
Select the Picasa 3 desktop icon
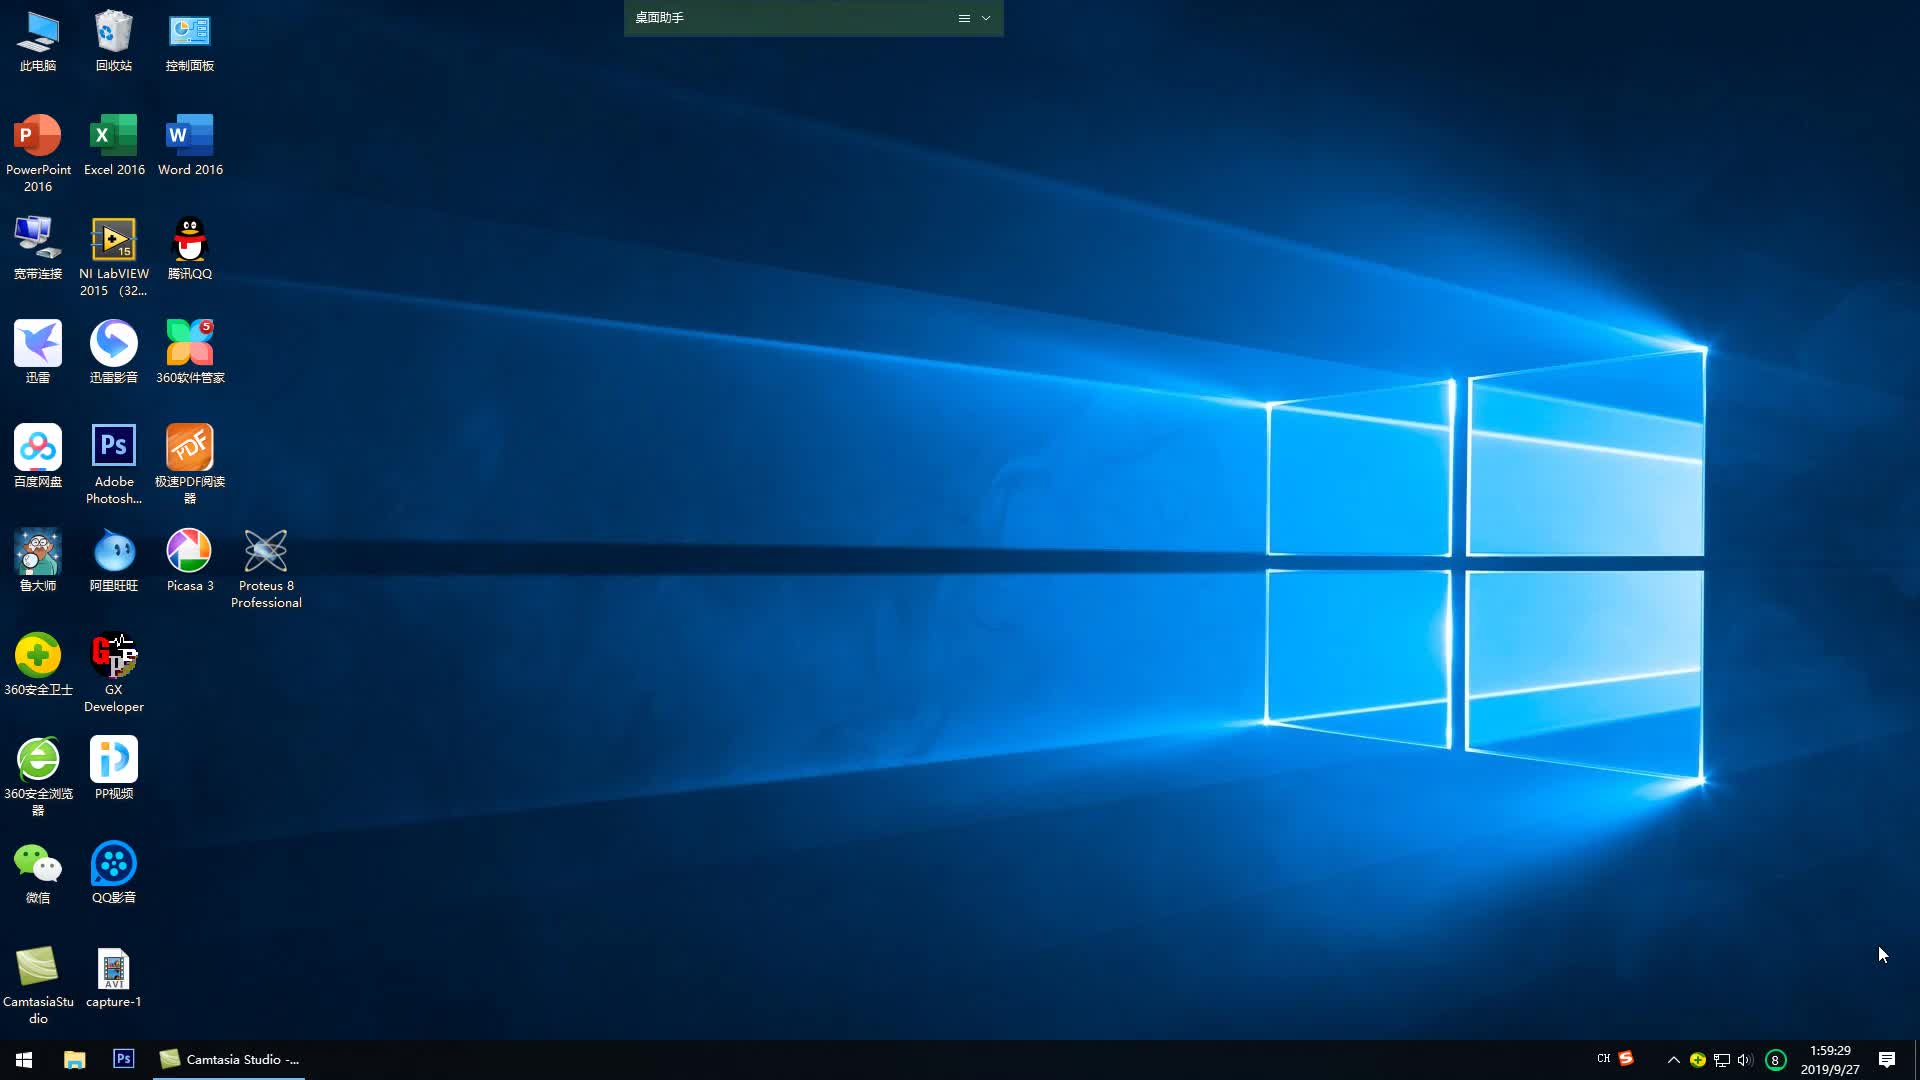[x=190, y=561]
